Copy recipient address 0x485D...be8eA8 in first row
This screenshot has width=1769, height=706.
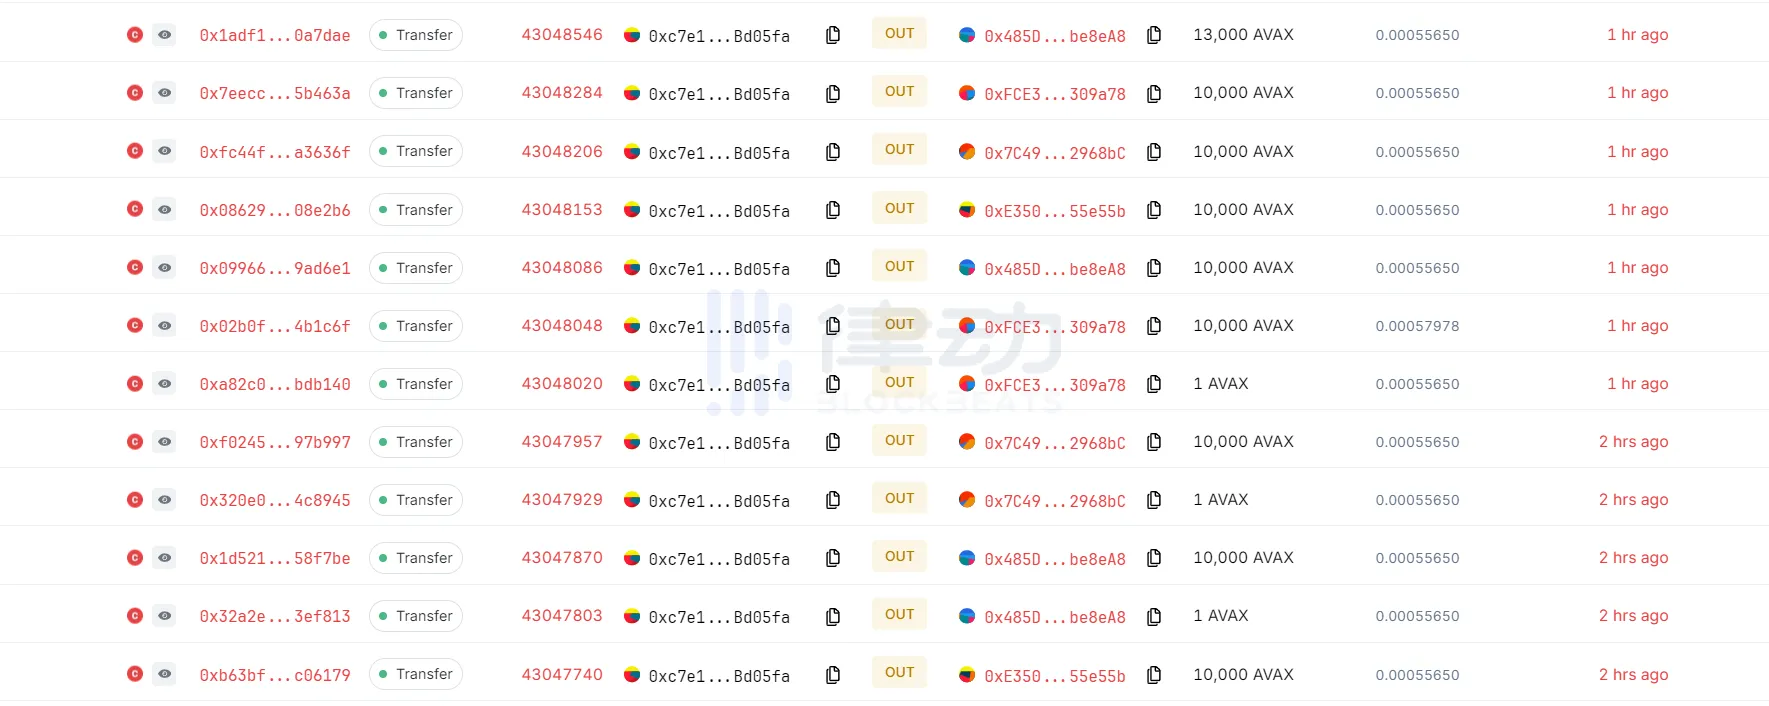tap(1153, 35)
